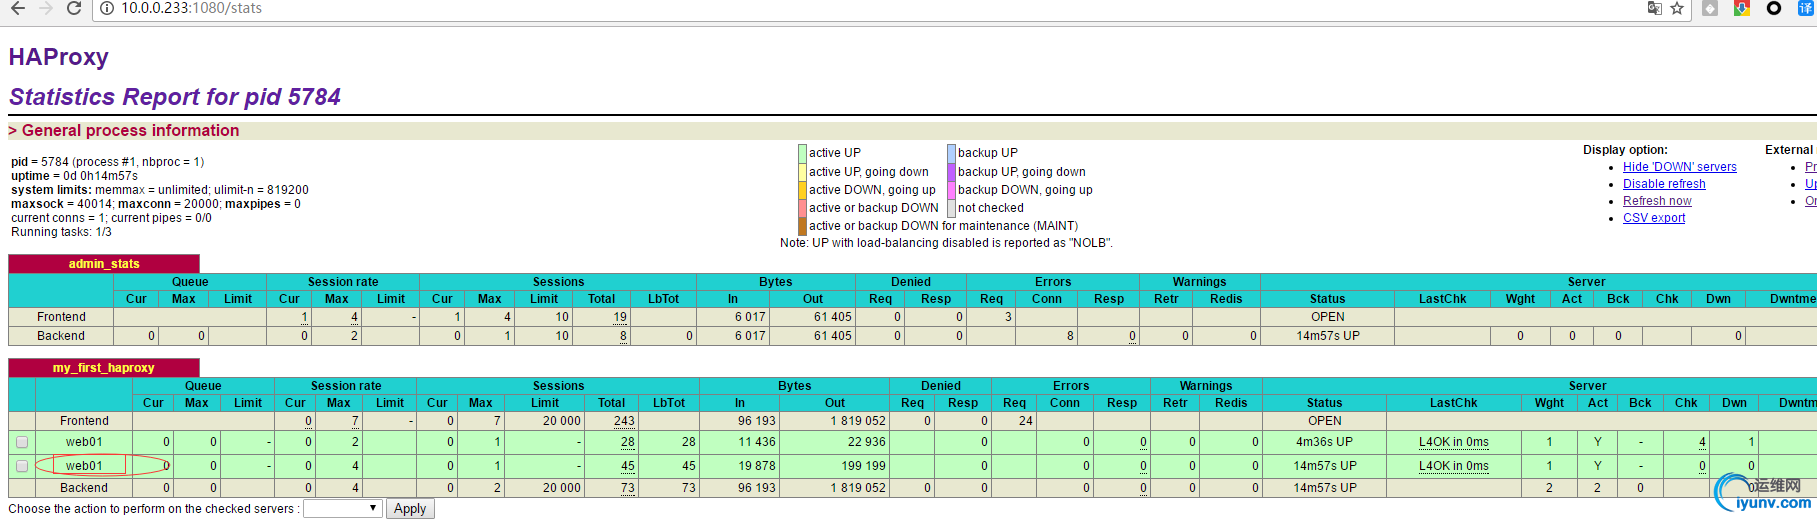Screen dimensions: 1817x519
Task: Click the 'maxsock = 40014' system limits line
Action: click(156, 204)
